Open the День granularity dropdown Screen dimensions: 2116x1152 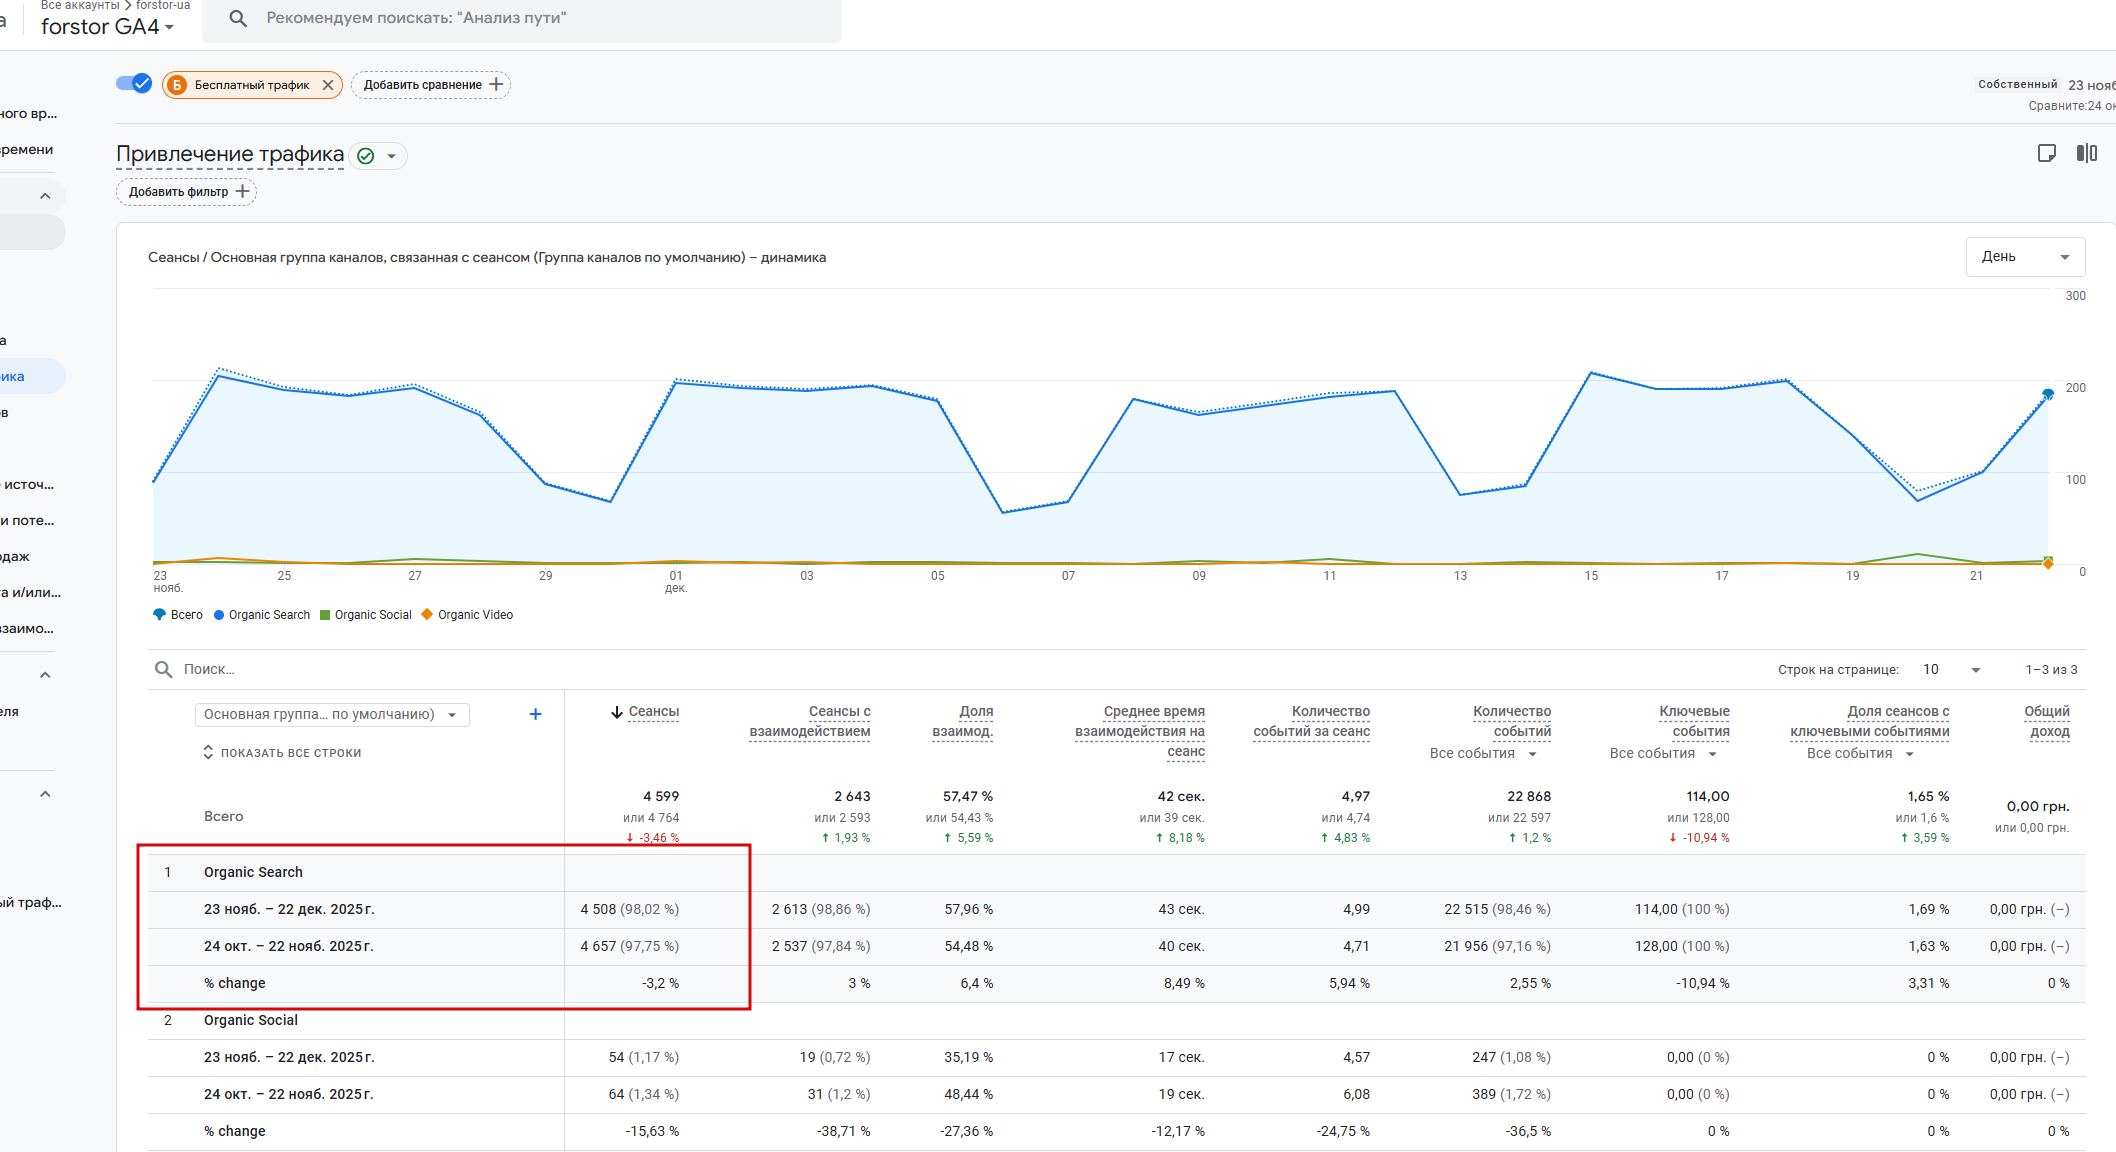pyautogui.click(x=2024, y=257)
